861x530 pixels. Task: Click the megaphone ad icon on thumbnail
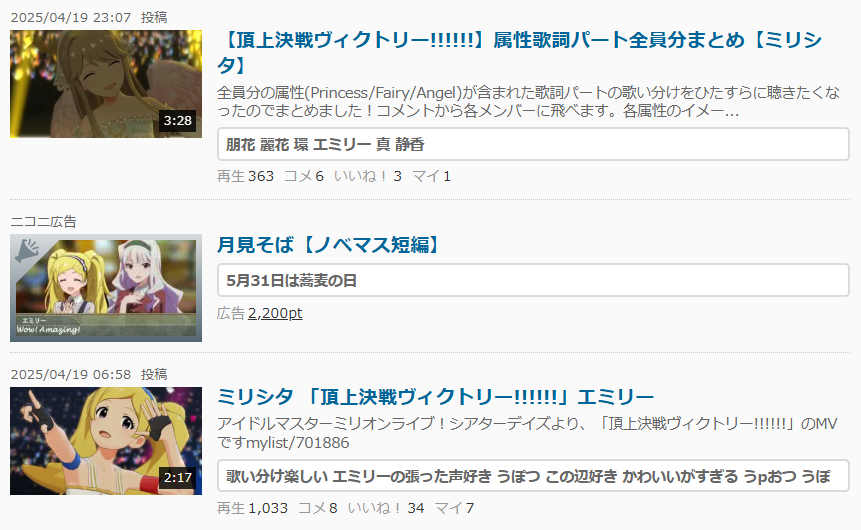[x=26, y=251]
